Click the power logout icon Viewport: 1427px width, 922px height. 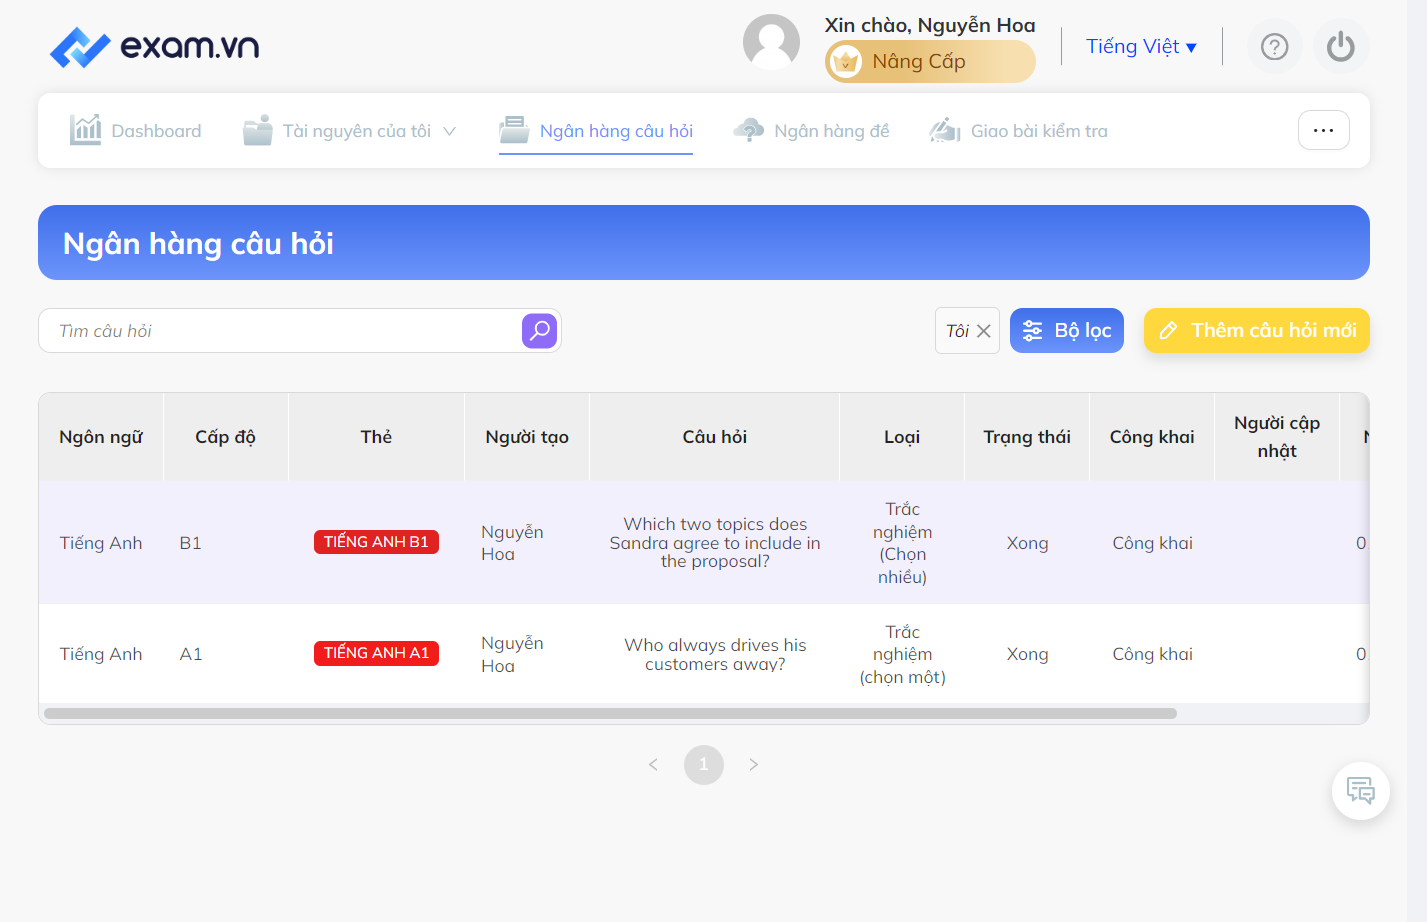click(1341, 47)
